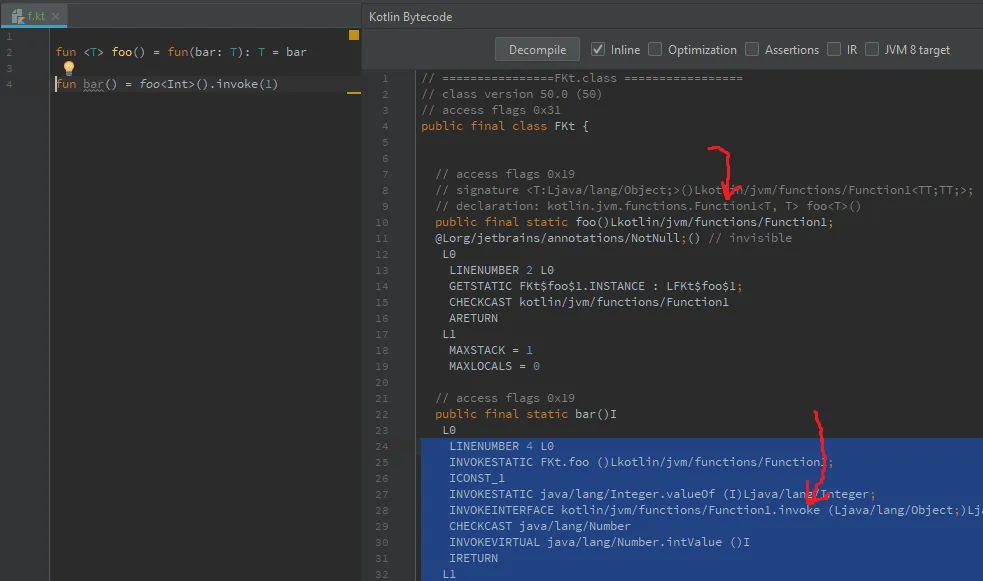The image size is (983, 581).
Task: Click the 'INVOKESTATIC java/lang/Integer.valueOf' line
Action: point(662,495)
